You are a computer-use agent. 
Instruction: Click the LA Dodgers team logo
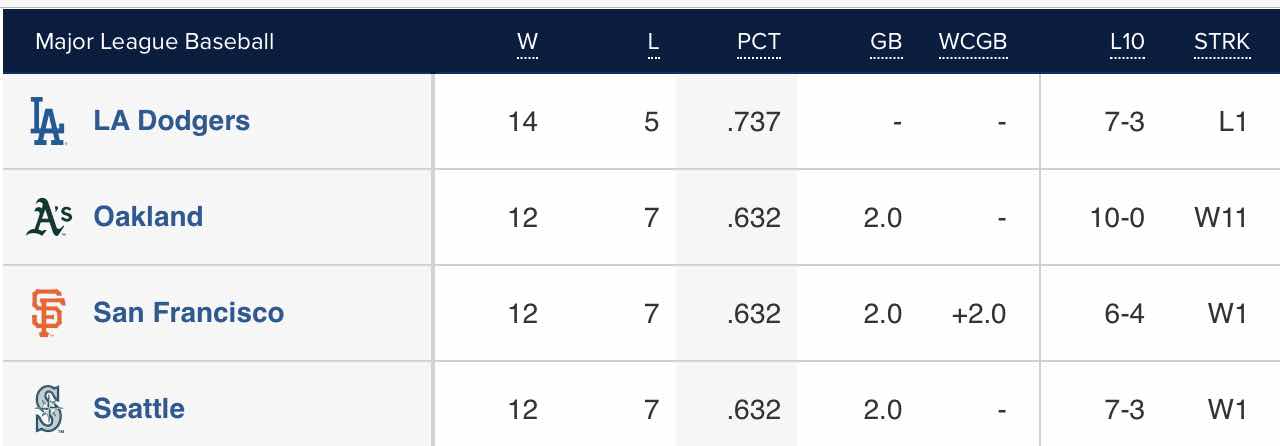click(x=48, y=122)
